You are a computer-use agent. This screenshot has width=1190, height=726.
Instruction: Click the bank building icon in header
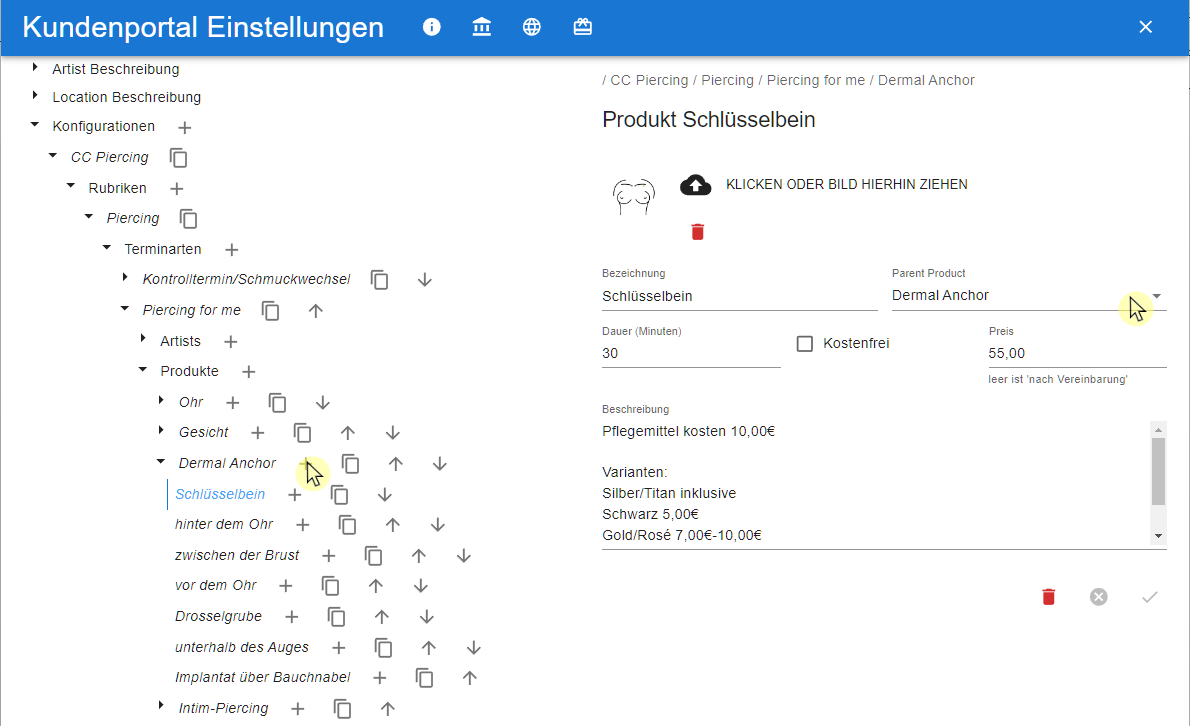pos(481,27)
